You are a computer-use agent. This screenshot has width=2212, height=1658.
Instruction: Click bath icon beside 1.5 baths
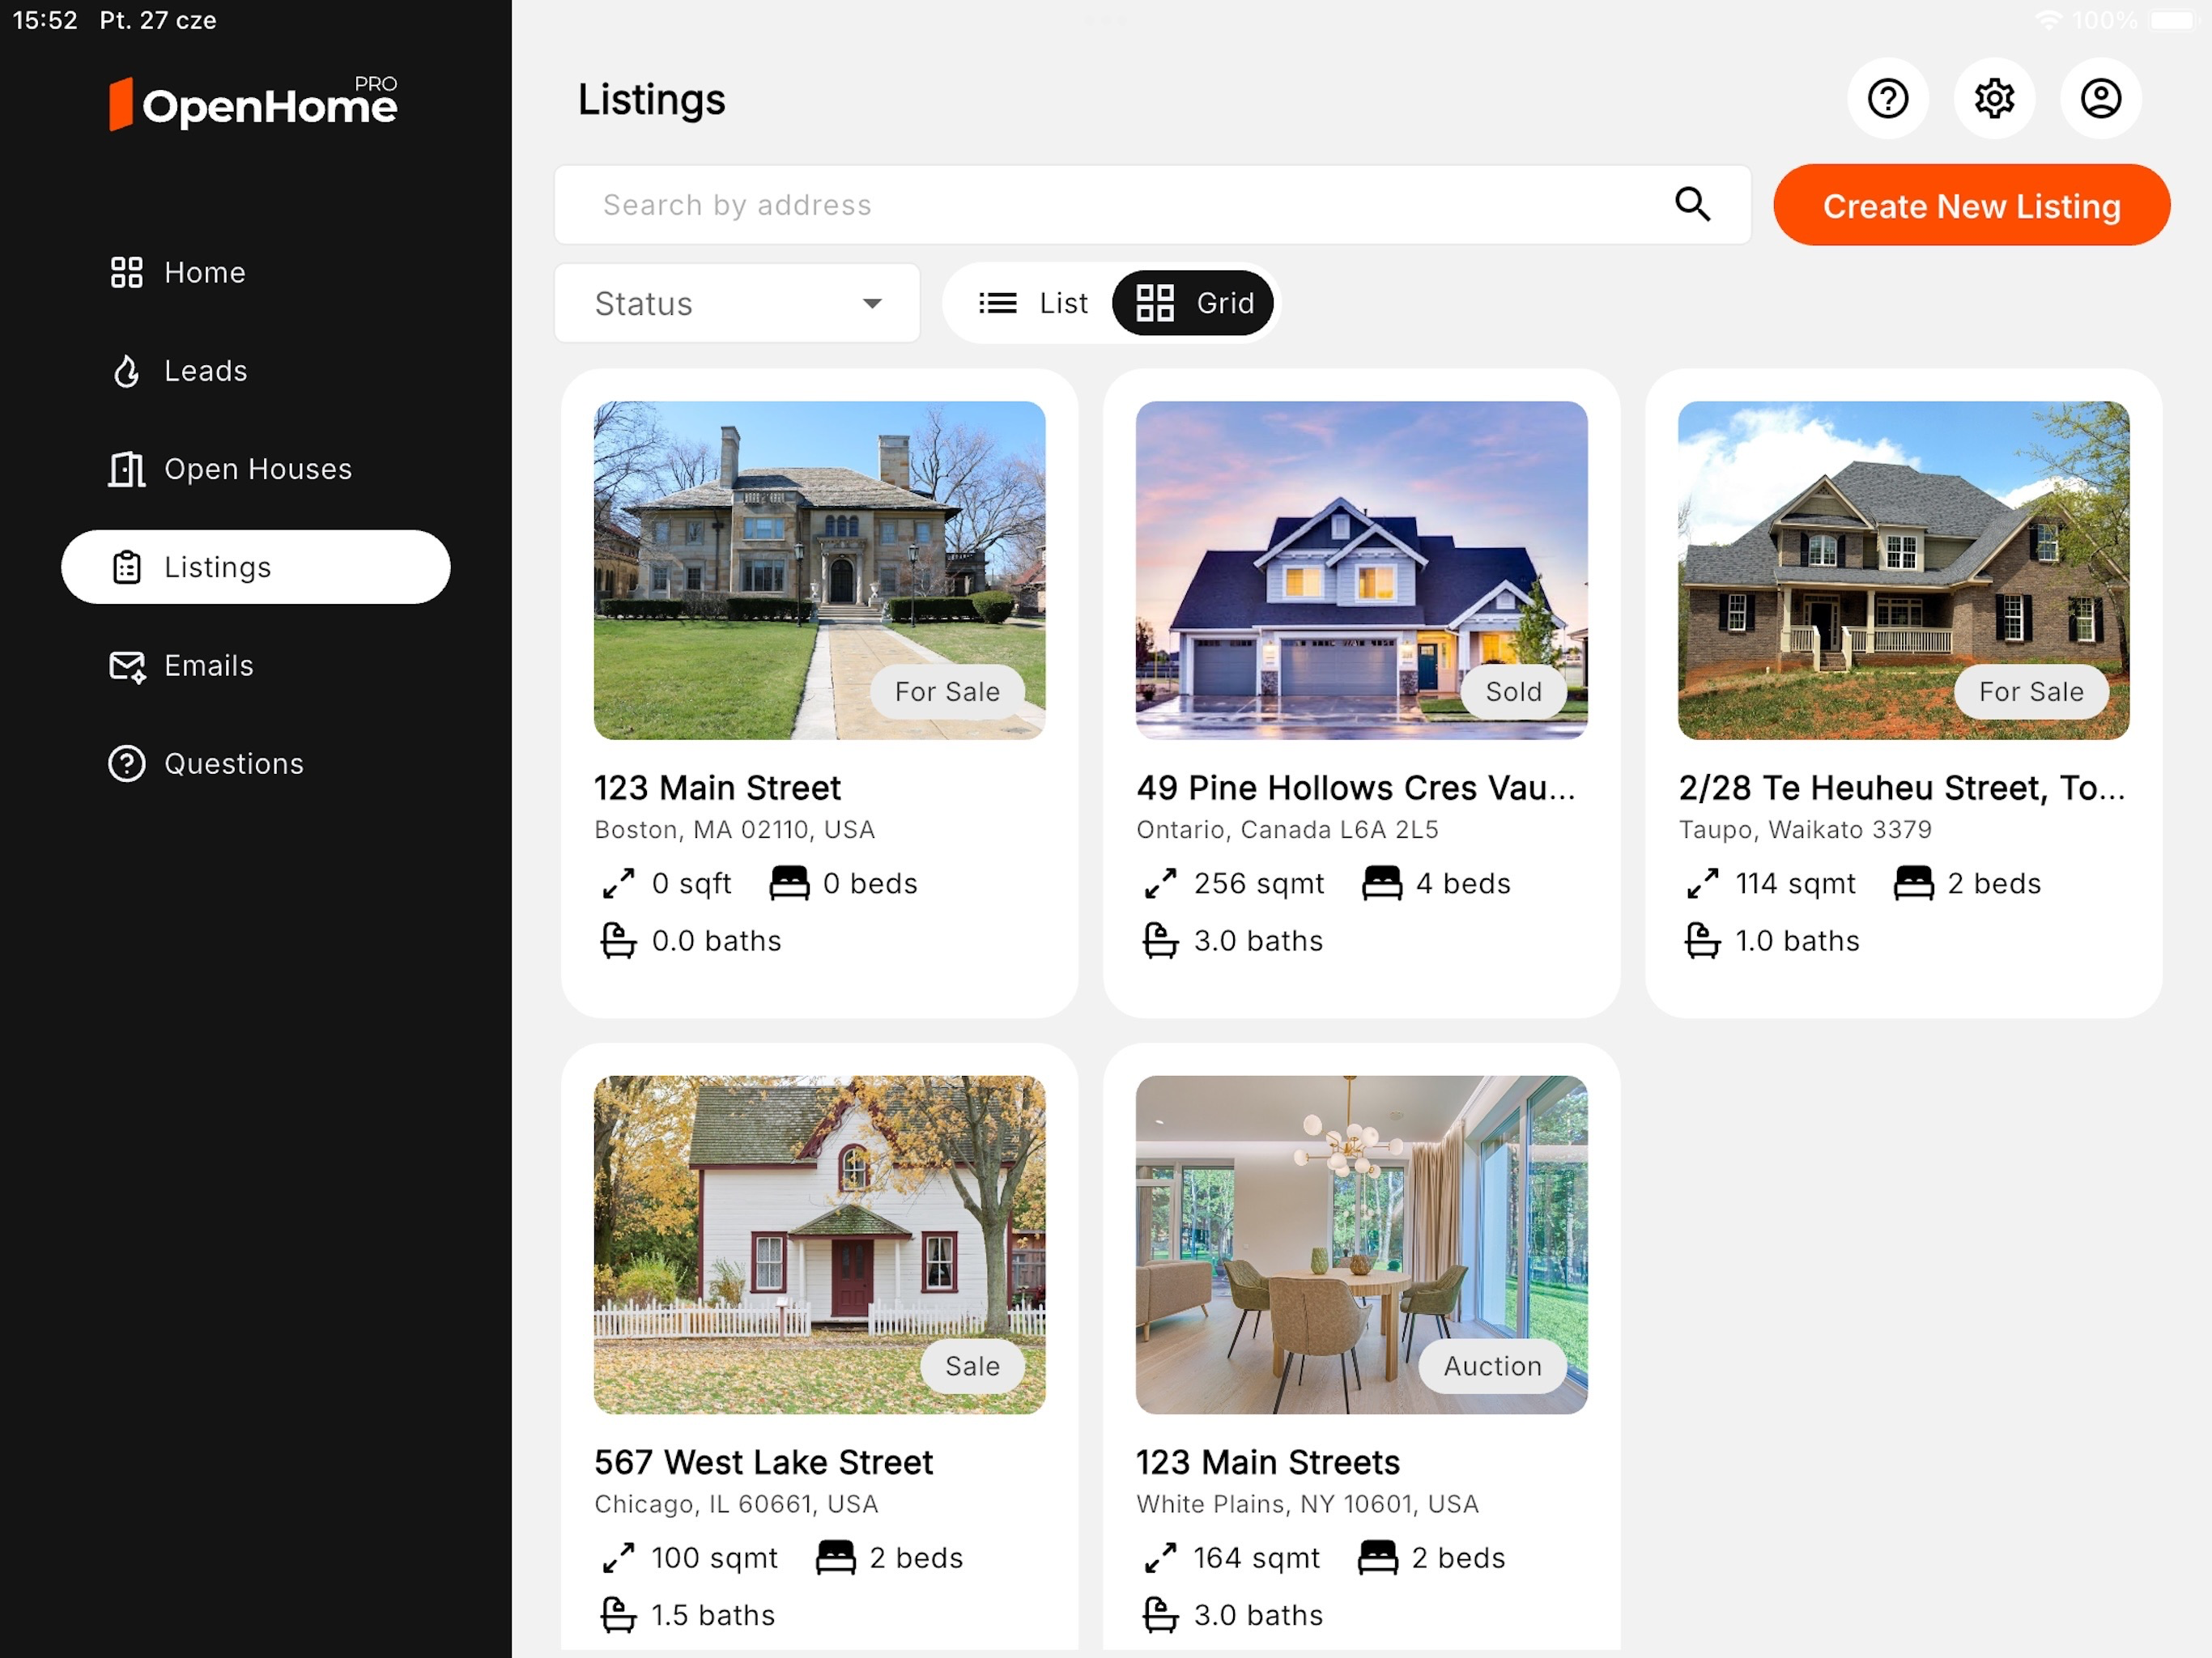point(618,1615)
